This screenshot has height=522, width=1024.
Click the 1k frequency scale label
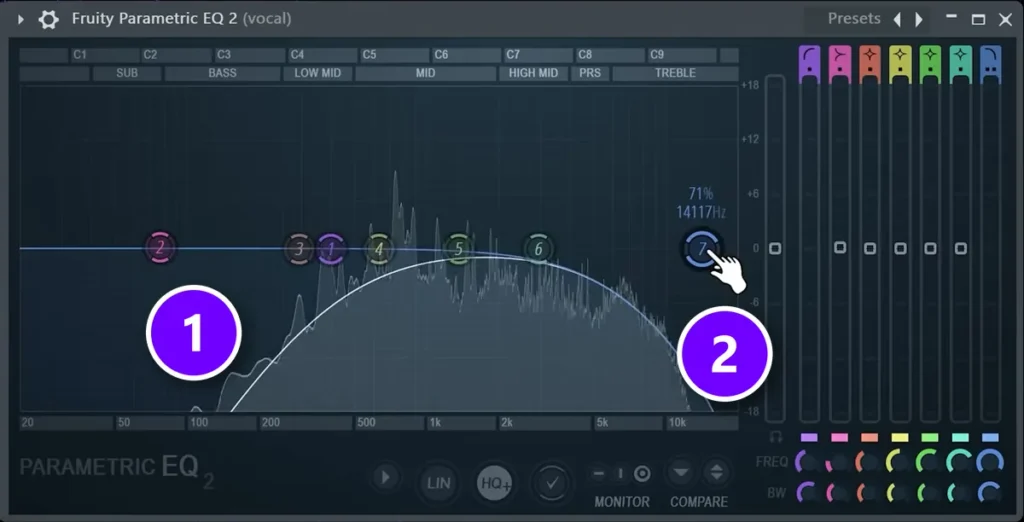(x=435, y=423)
